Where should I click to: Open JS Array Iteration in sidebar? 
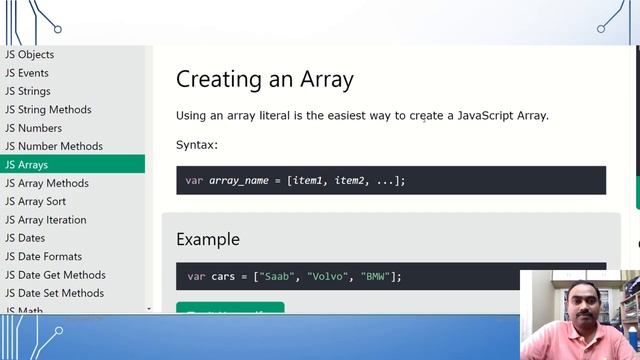coord(46,220)
